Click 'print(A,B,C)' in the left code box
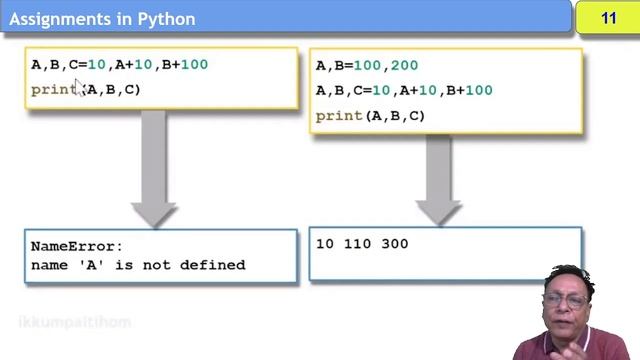640x360 pixels. tap(86, 89)
